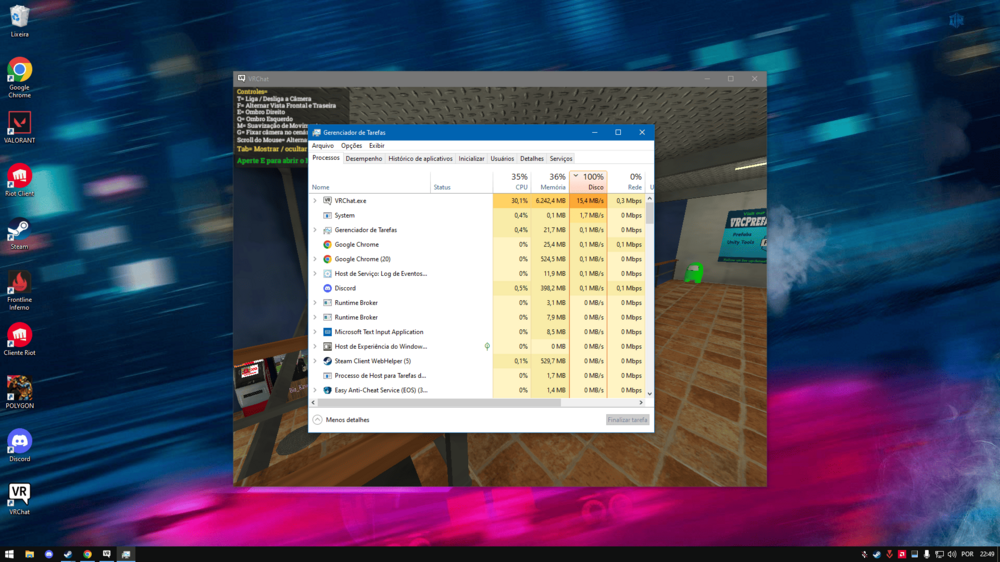Click the VRChat desktop shortcut icon
This screenshot has width=1000, height=562.
pos(19,494)
